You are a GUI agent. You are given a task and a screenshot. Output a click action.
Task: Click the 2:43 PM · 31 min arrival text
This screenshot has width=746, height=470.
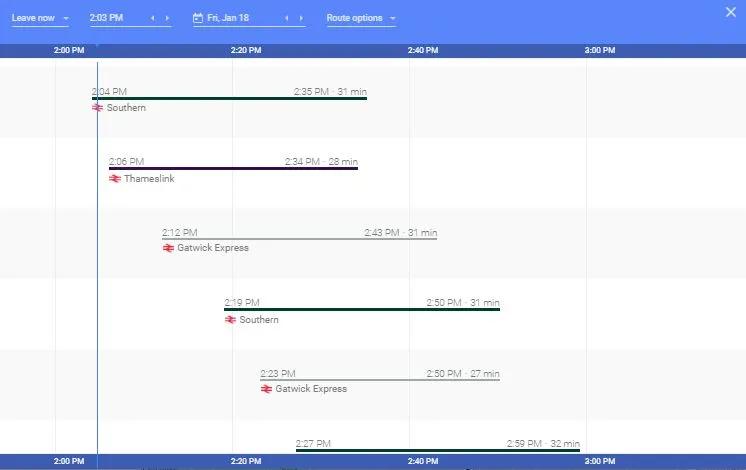[x=401, y=233]
